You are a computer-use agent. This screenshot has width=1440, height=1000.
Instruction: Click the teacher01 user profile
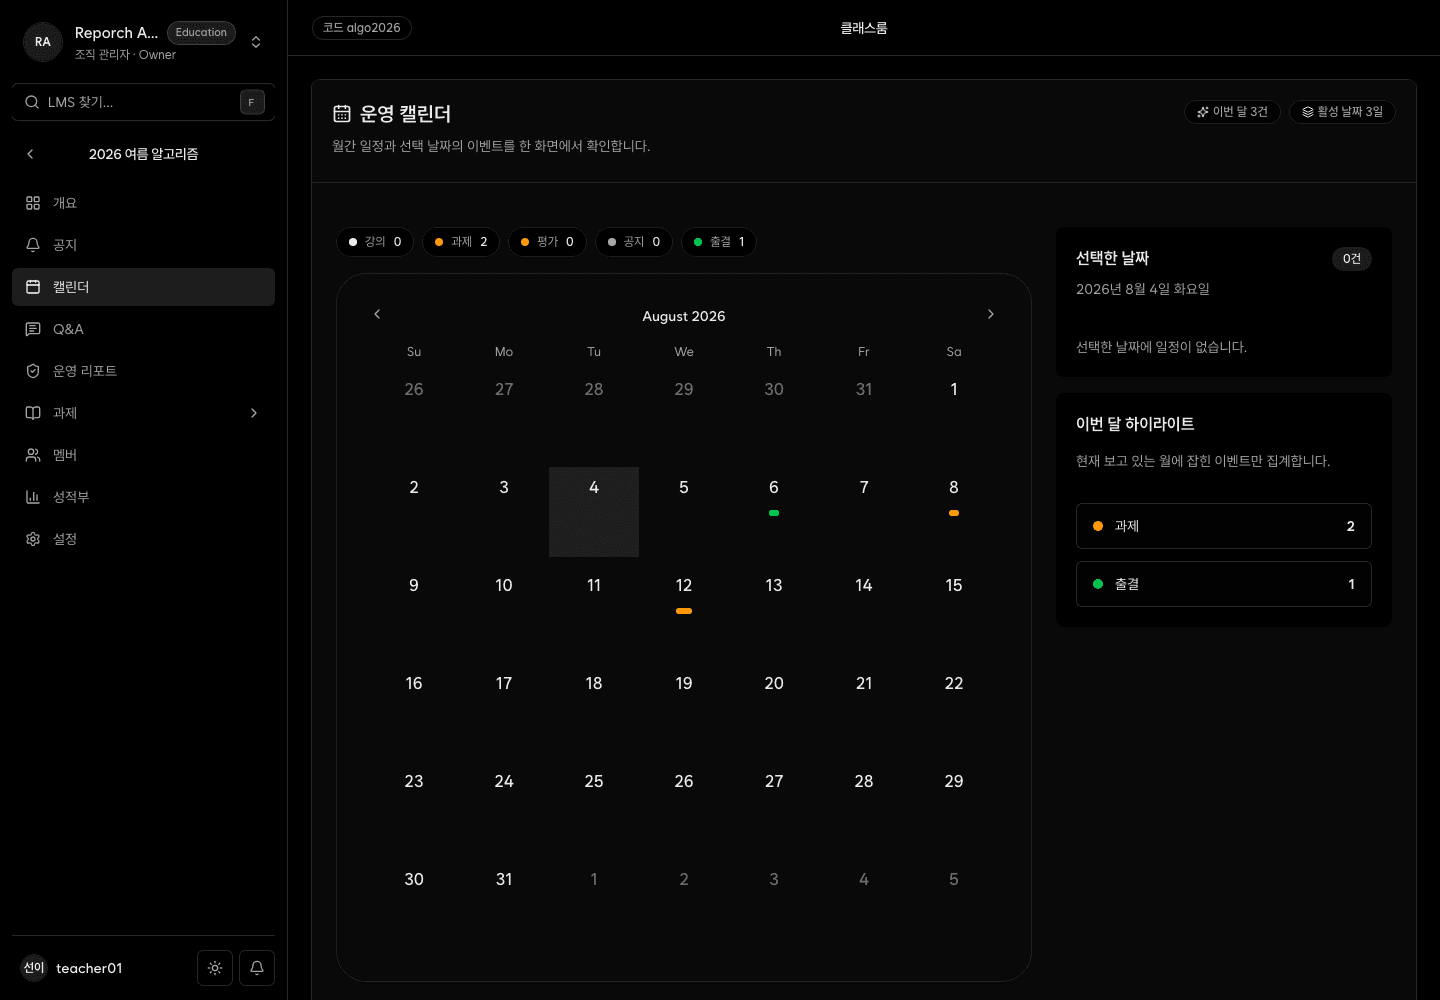(x=72, y=968)
